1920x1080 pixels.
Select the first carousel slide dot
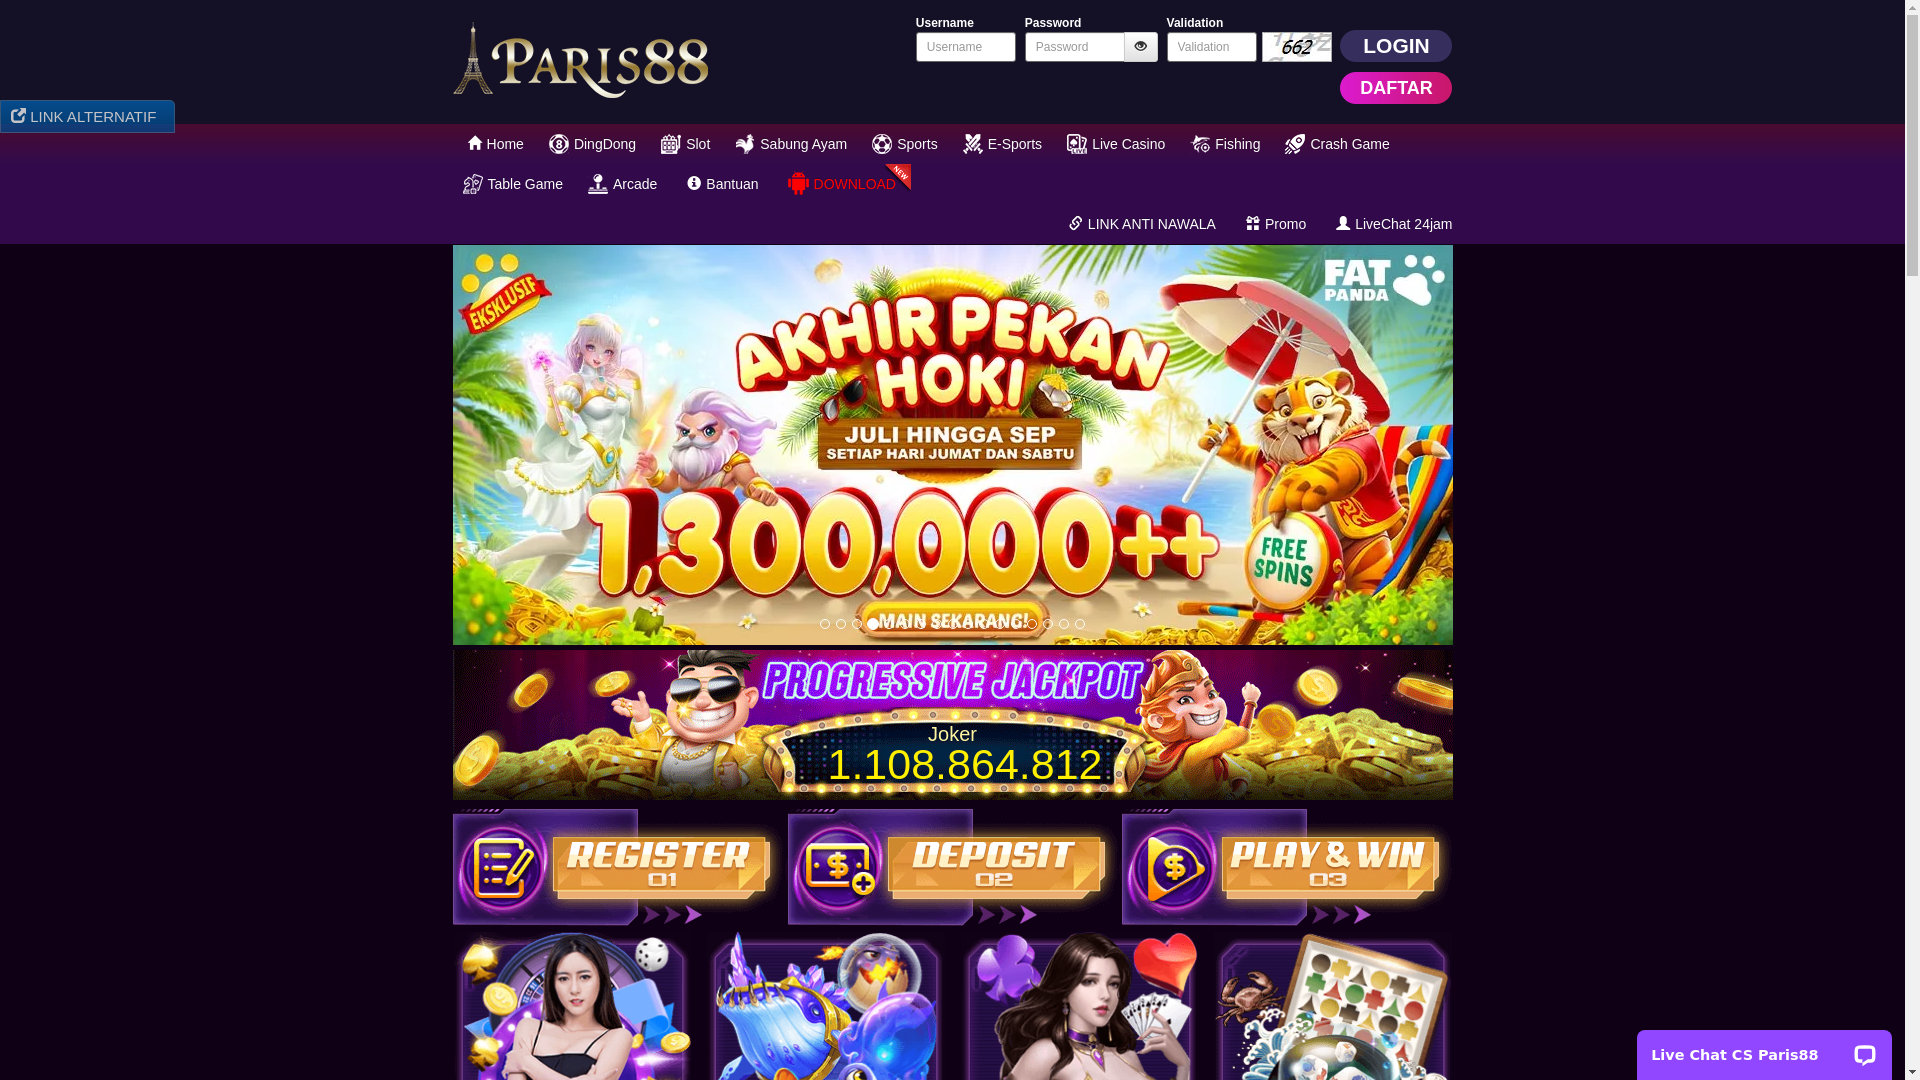pyautogui.click(x=825, y=624)
